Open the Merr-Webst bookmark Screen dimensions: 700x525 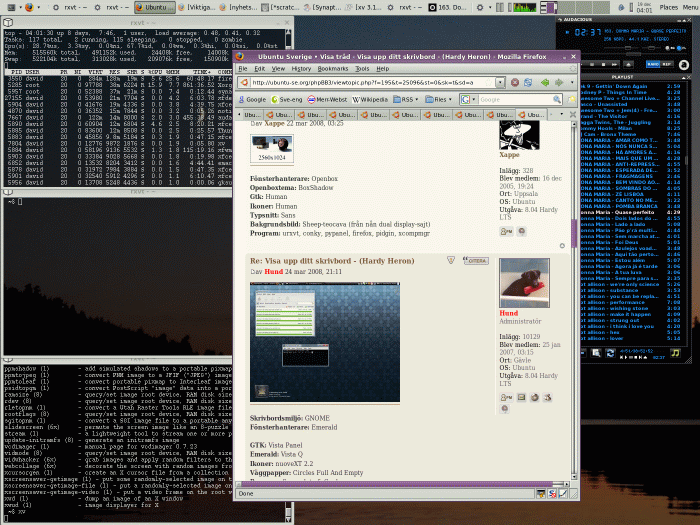[327, 100]
